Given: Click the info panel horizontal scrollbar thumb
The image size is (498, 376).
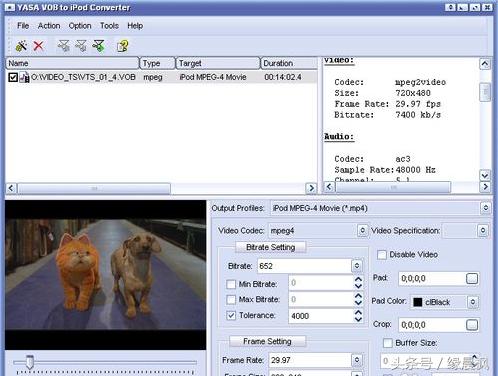Looking at the screenshot, I should coord(393,187).
